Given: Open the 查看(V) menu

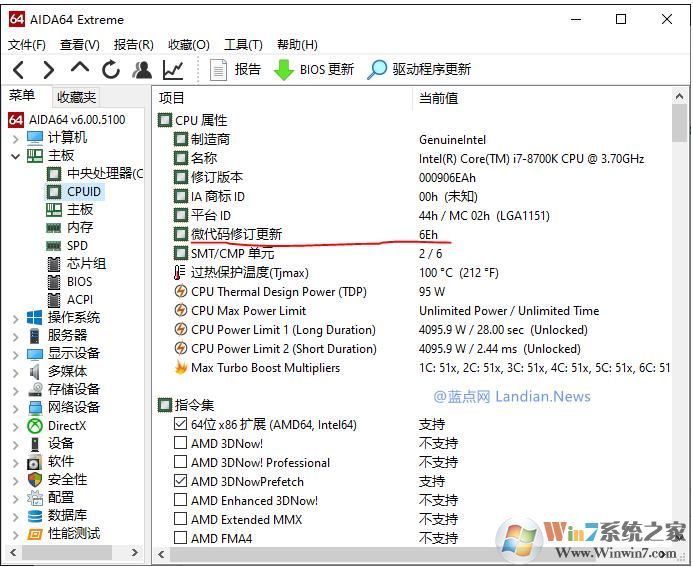Looking at the screenshot, I should coord(80,45).
